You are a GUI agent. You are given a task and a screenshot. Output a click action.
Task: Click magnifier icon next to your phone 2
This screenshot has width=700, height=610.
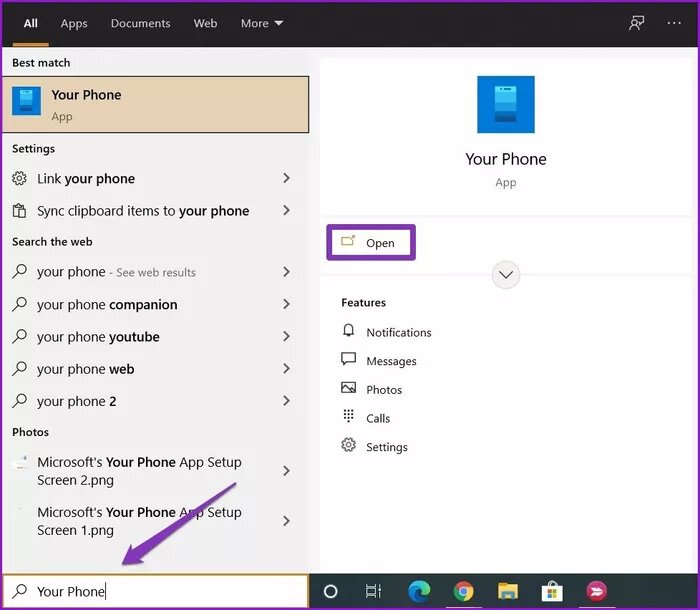pos(19,401)
